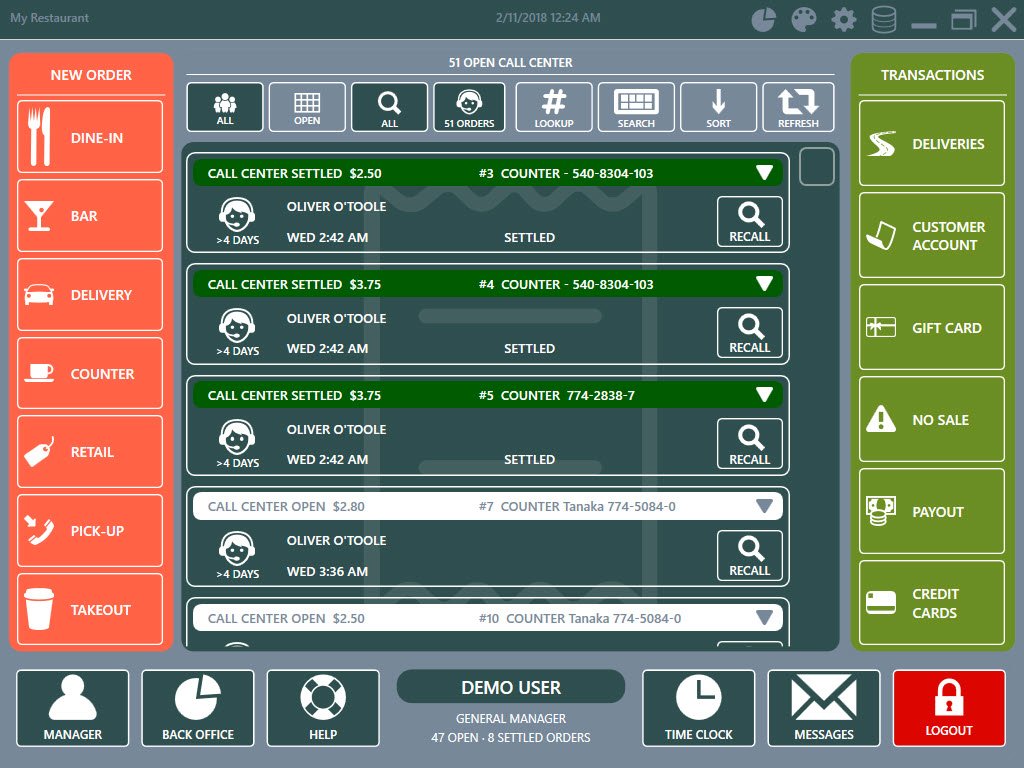Refresh the order list
This screenshot has width=1024, height=768.
(x=798, y=107)
